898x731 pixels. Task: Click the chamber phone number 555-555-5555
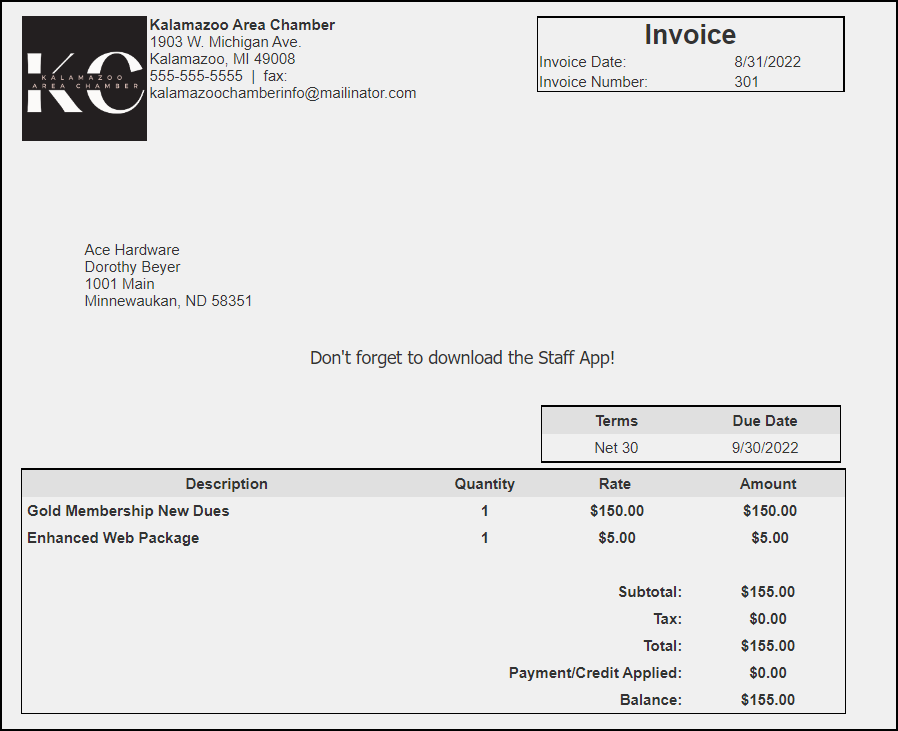tap(196, 76)
